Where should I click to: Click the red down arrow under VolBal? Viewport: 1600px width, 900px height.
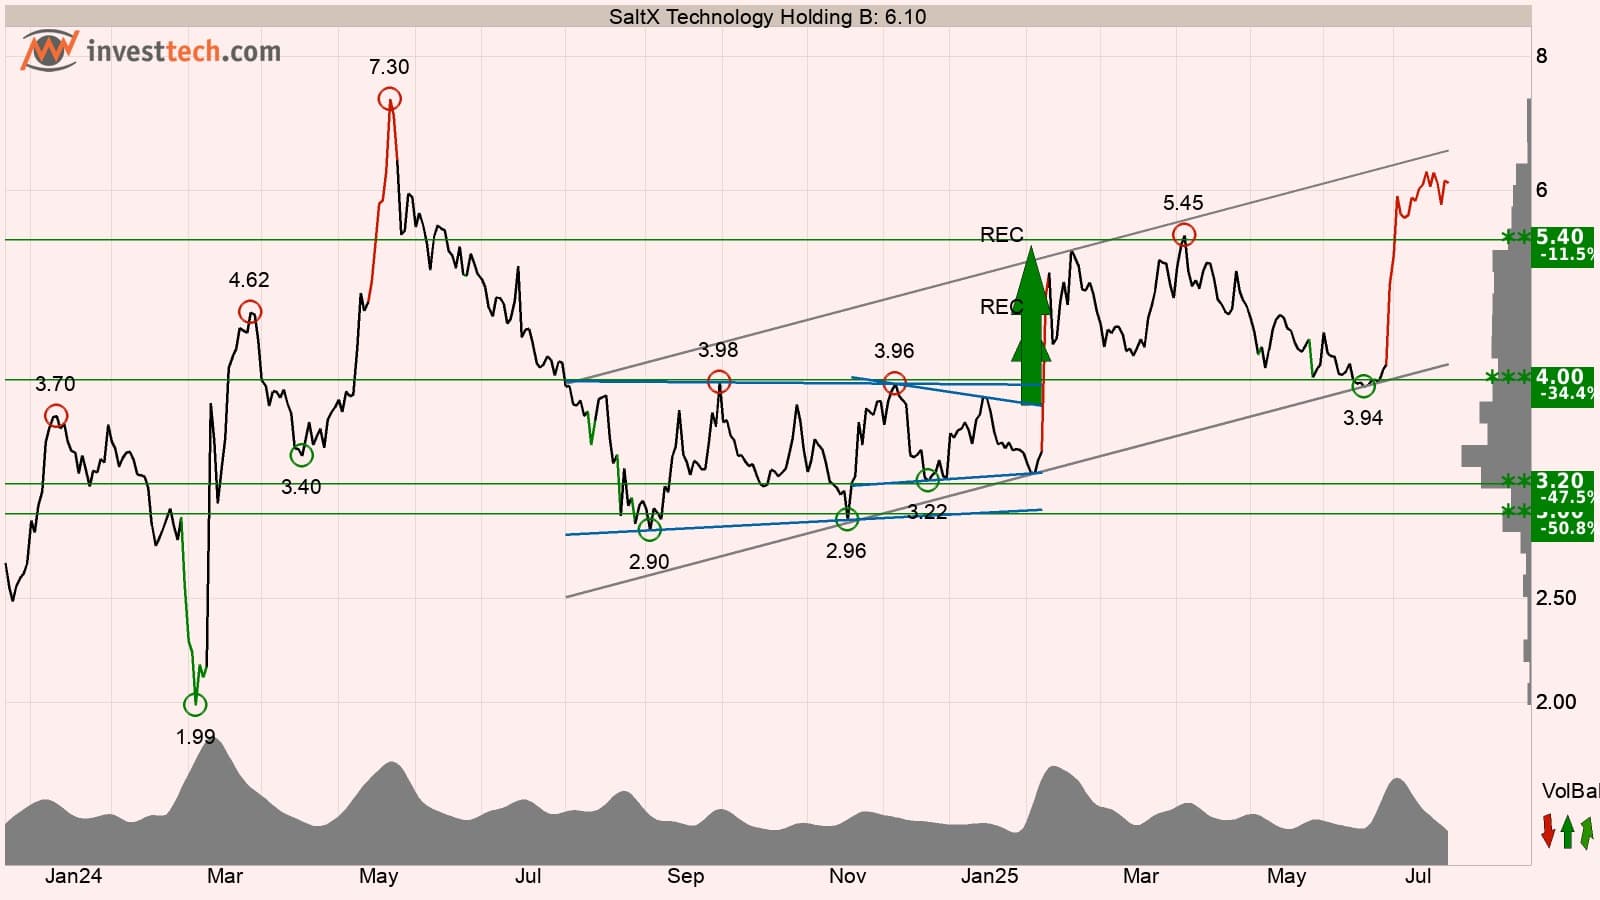point(1548,831)
